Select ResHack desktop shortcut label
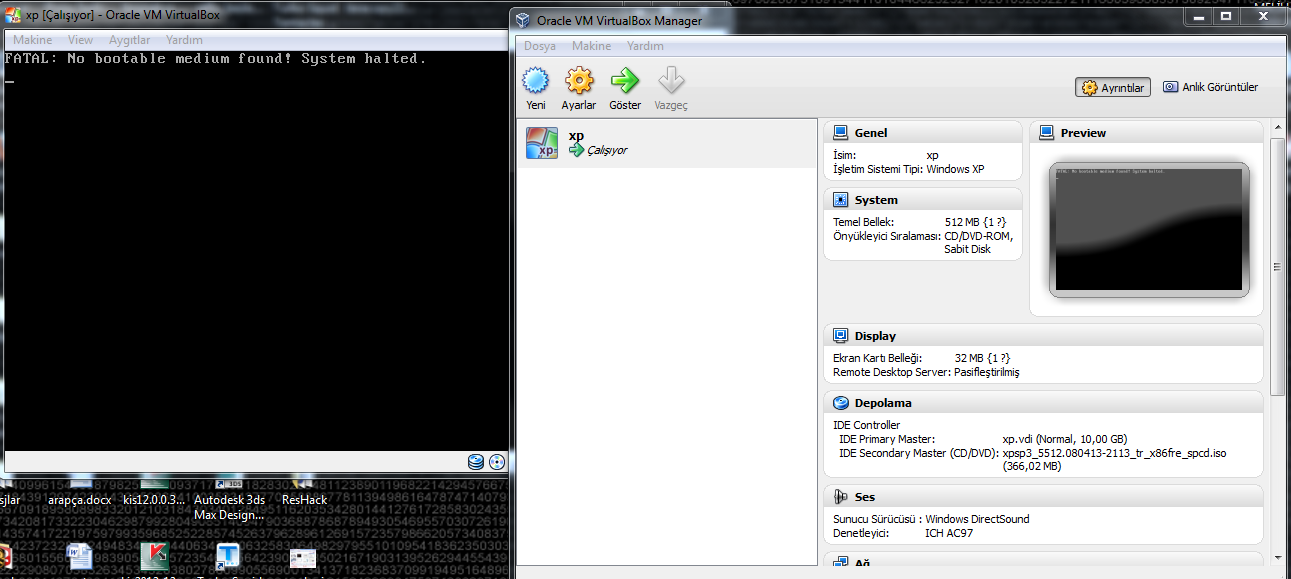Image resolution: width=1291 pixels, height=579 pixels. point(305,500)
